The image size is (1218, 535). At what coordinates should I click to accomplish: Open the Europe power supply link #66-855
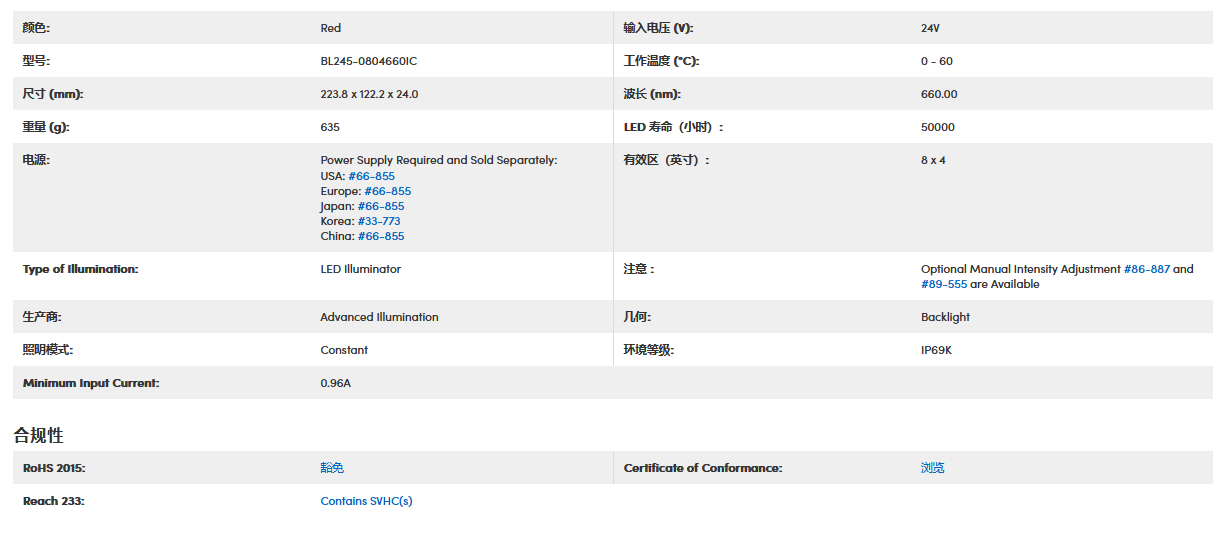click(x=387, y=191)
